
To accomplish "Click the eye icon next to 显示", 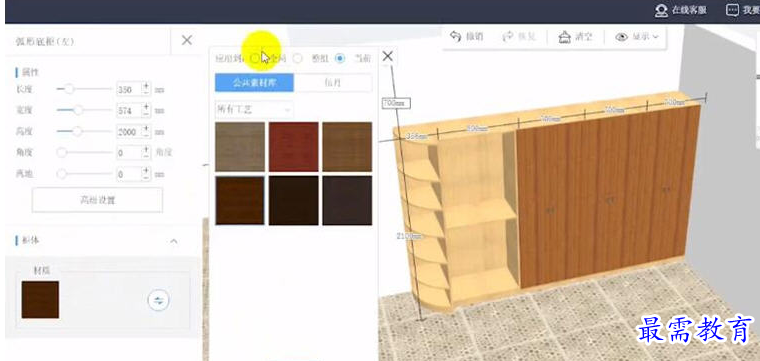I will tap(621, 37).
